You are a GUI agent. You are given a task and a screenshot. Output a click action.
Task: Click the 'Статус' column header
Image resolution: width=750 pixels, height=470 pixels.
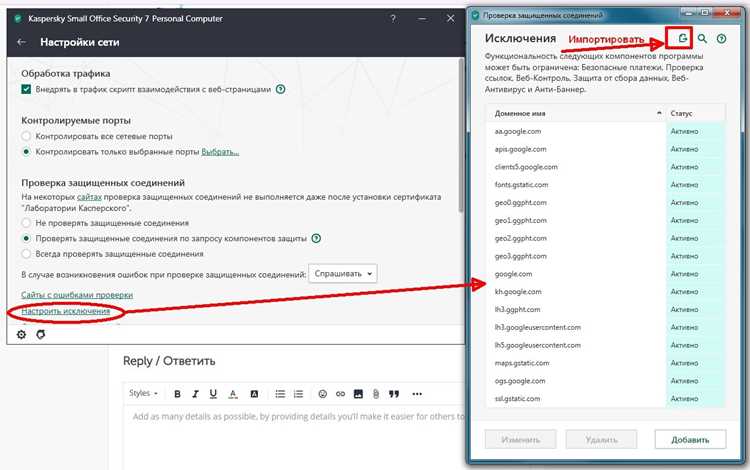coord(695,113)
